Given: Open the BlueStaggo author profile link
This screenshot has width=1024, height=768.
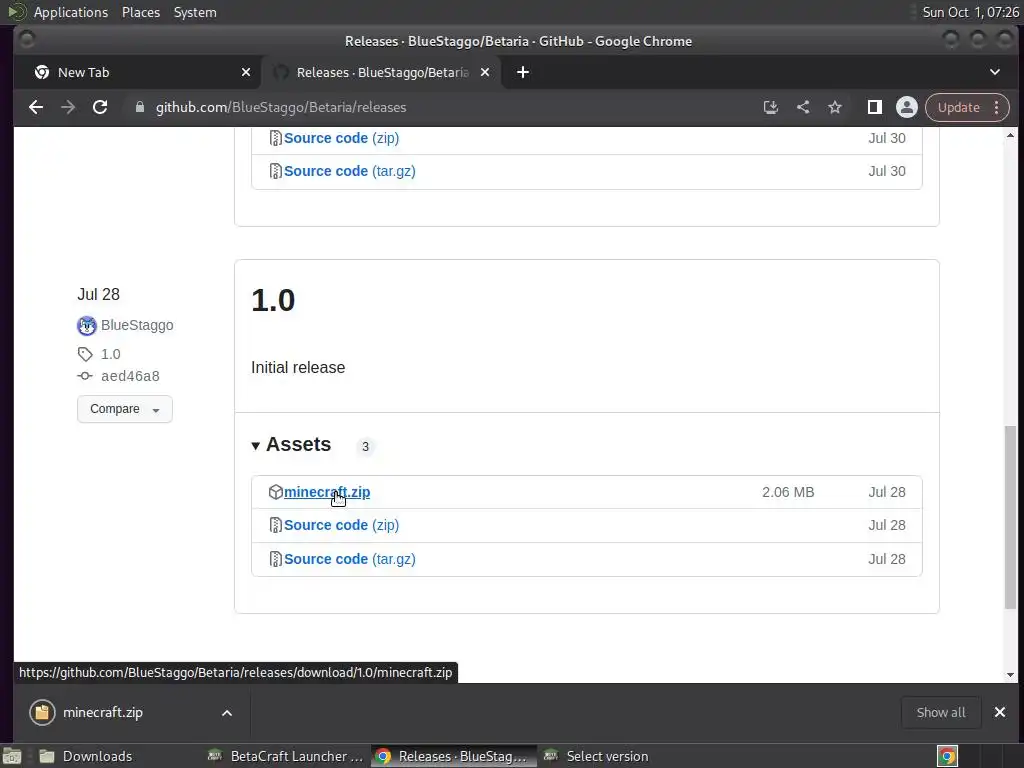Looking at the screenshot, I should 137,325.
